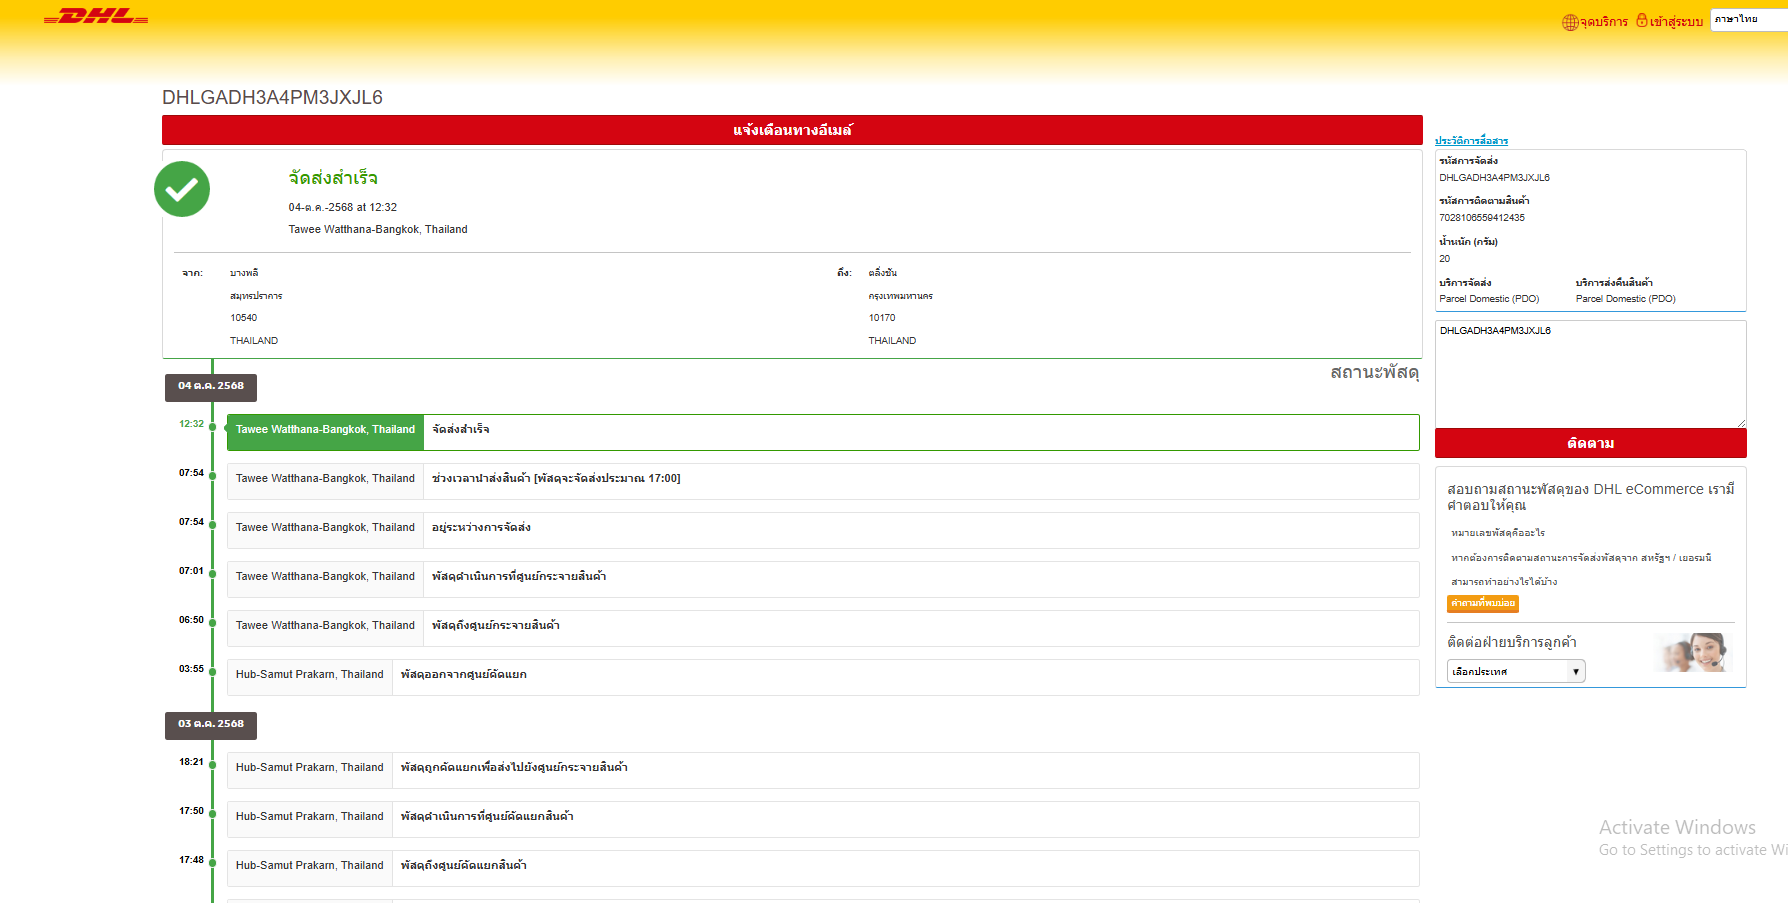
Task: Open the ประวัติการสื่อสาร link
Action: pyautogui.click(x=1471, y=141)
